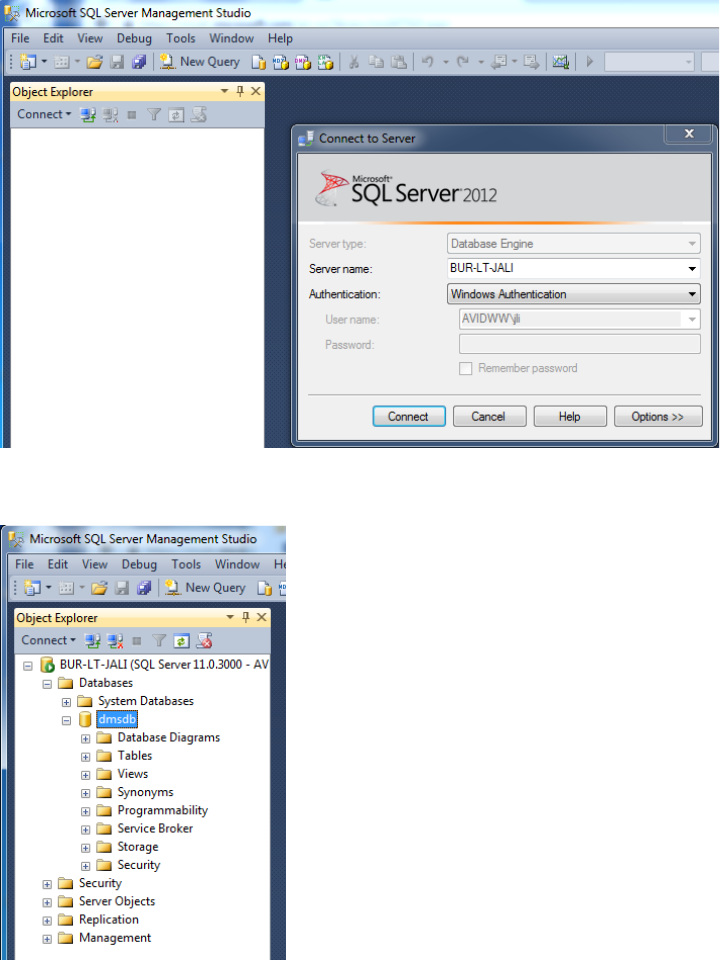
Task: Click New Query in the lower SSMS toolbar
Action: pos(205,588)
